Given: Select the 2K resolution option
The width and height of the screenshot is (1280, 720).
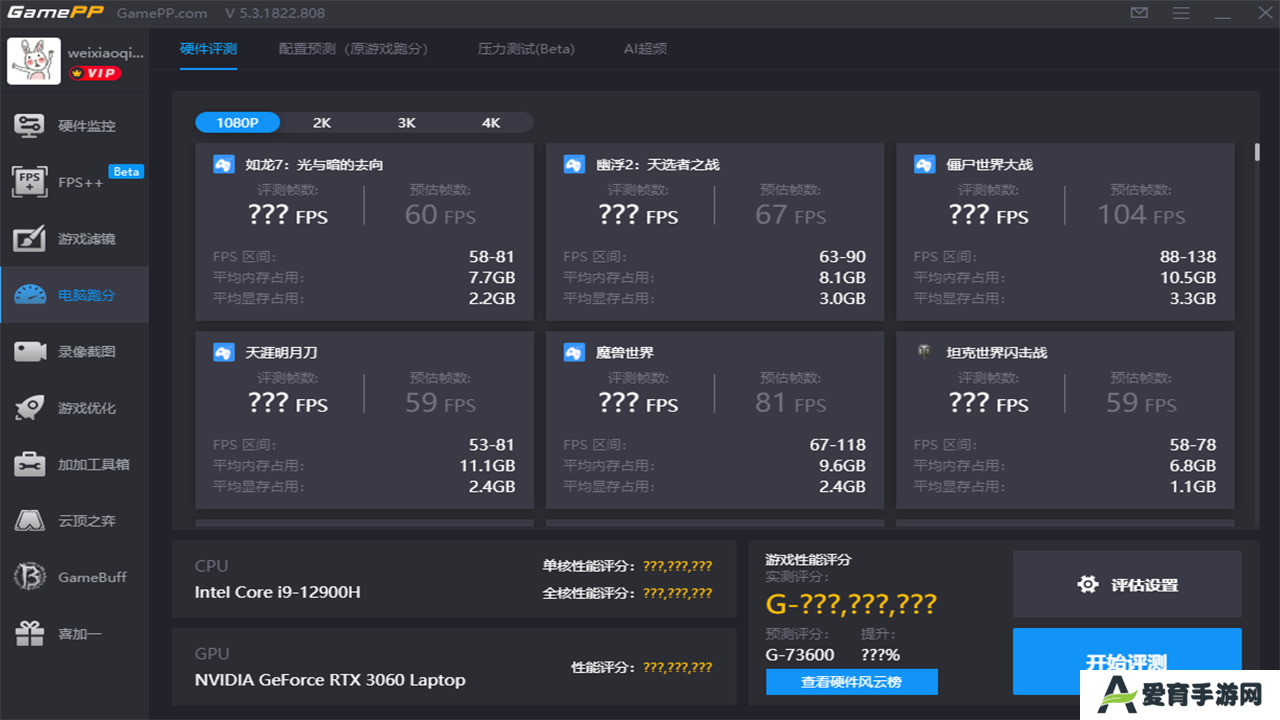Looking at the screenshot, I should [x=322, y=122].
